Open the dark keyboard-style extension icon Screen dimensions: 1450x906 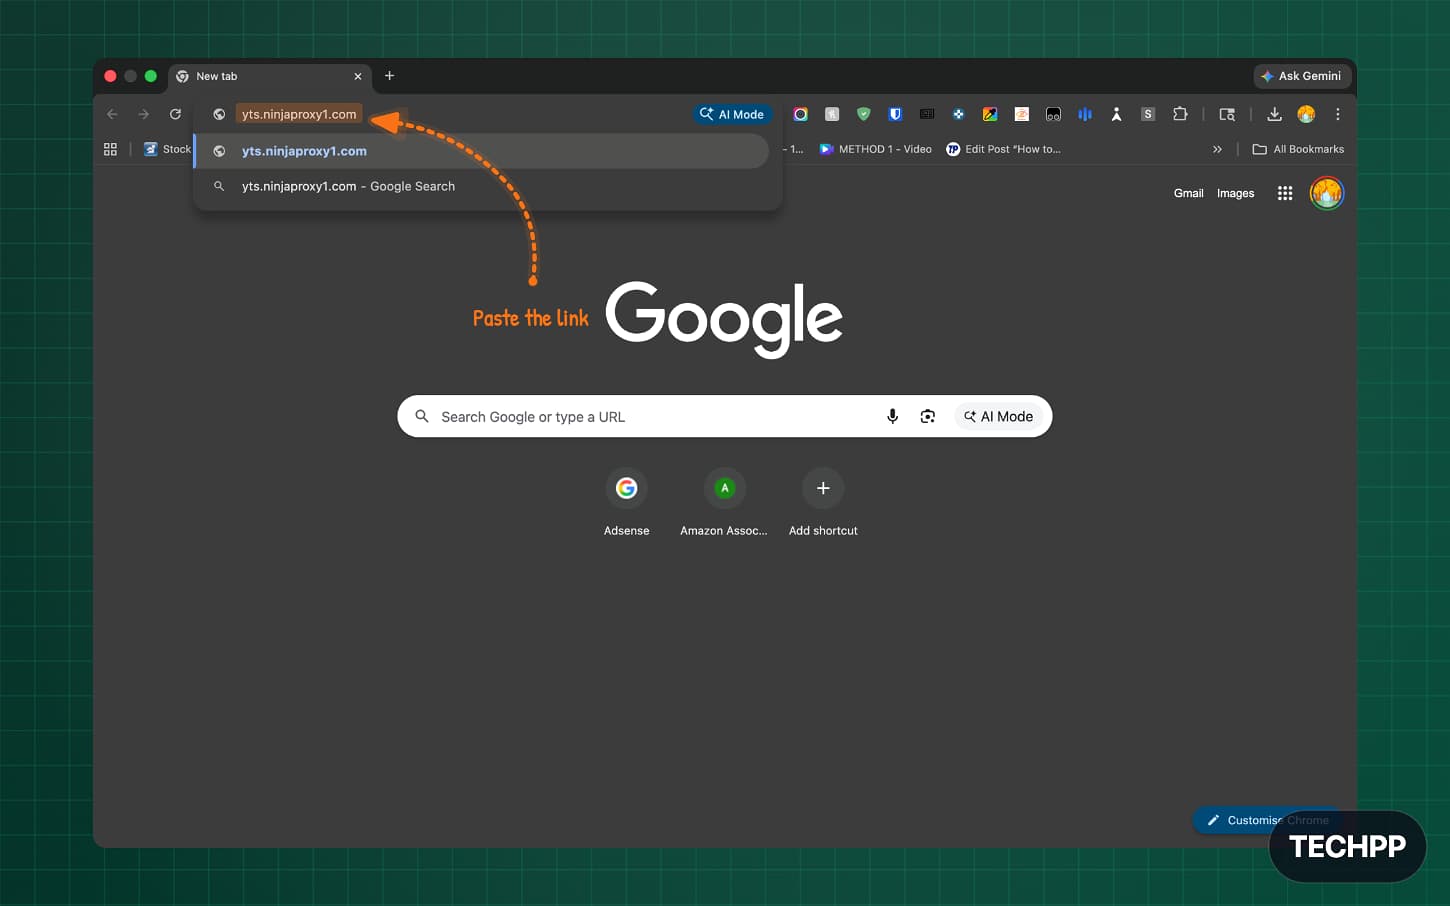tap(927, 114)
